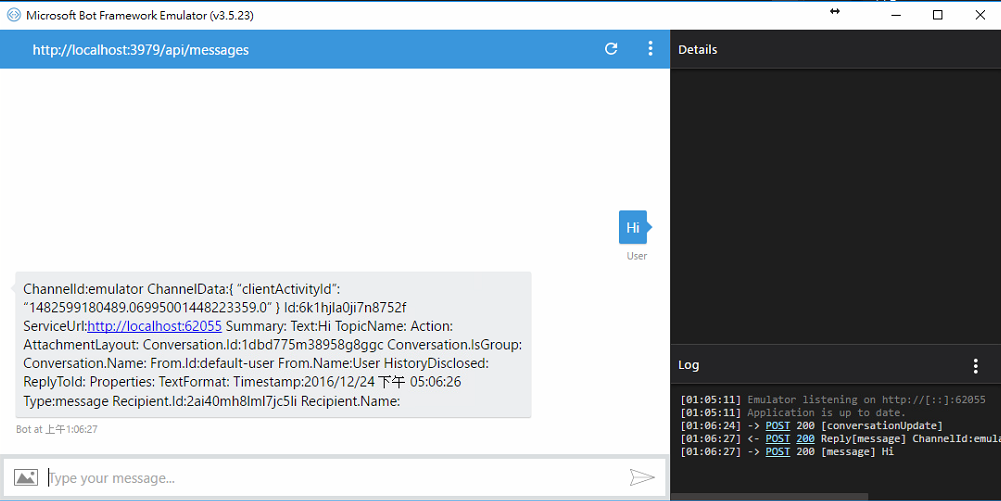The image size is (1001, 501).
Task: Click the Log panel header label
Action: (688, 365)
